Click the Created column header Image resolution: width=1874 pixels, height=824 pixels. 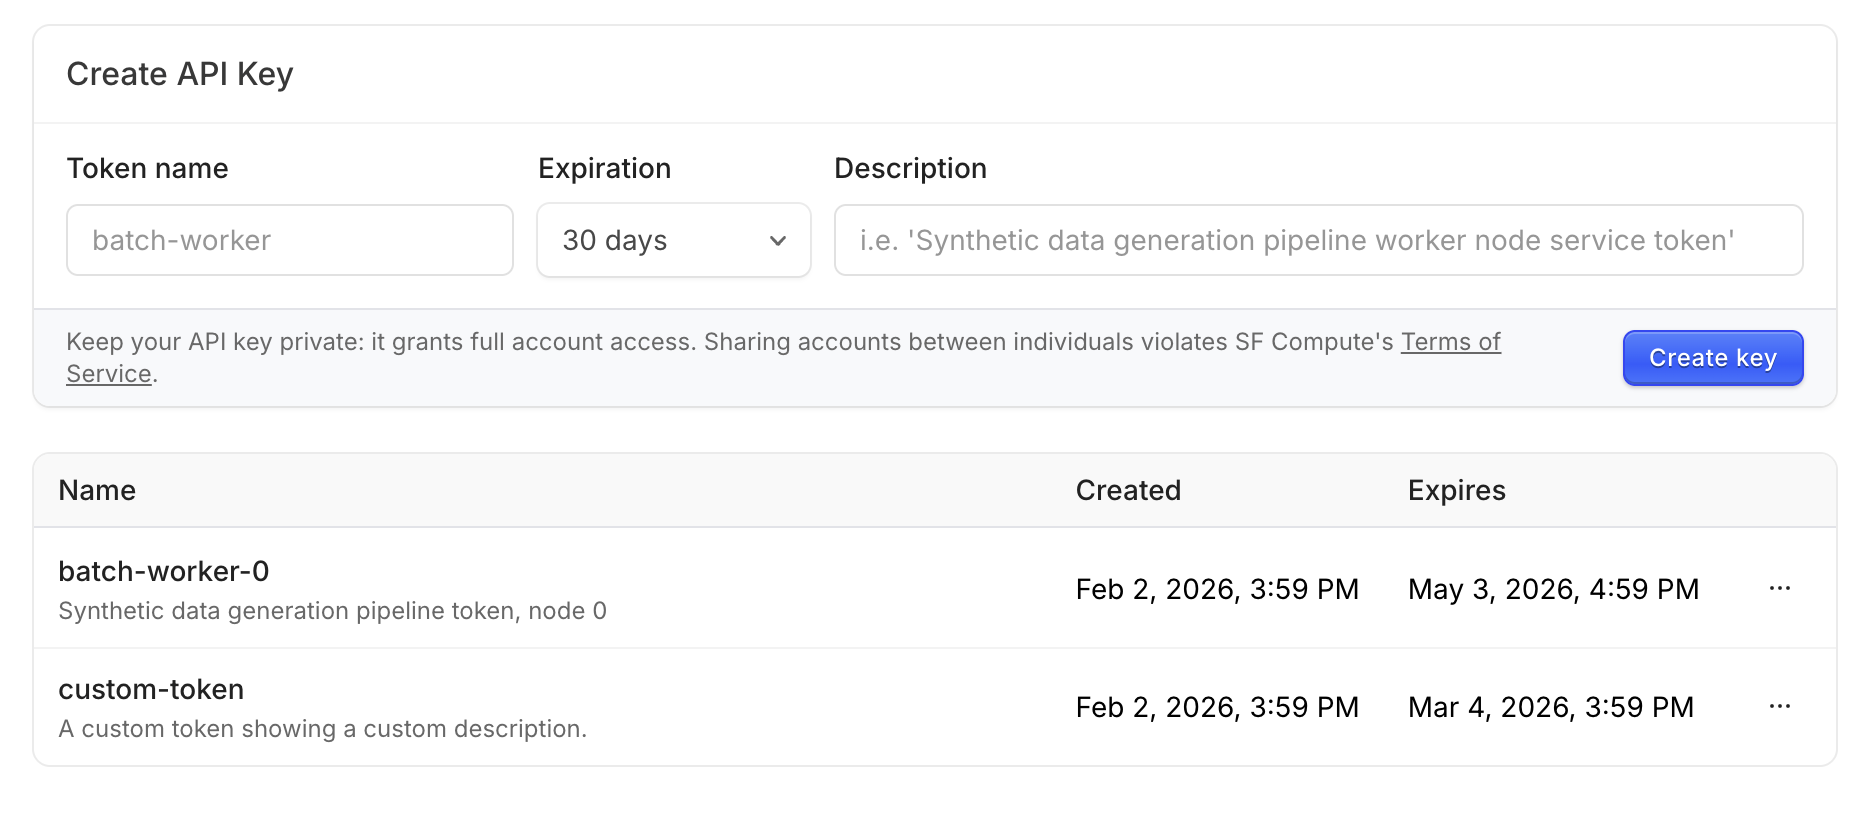click(x=1127, y=491)
